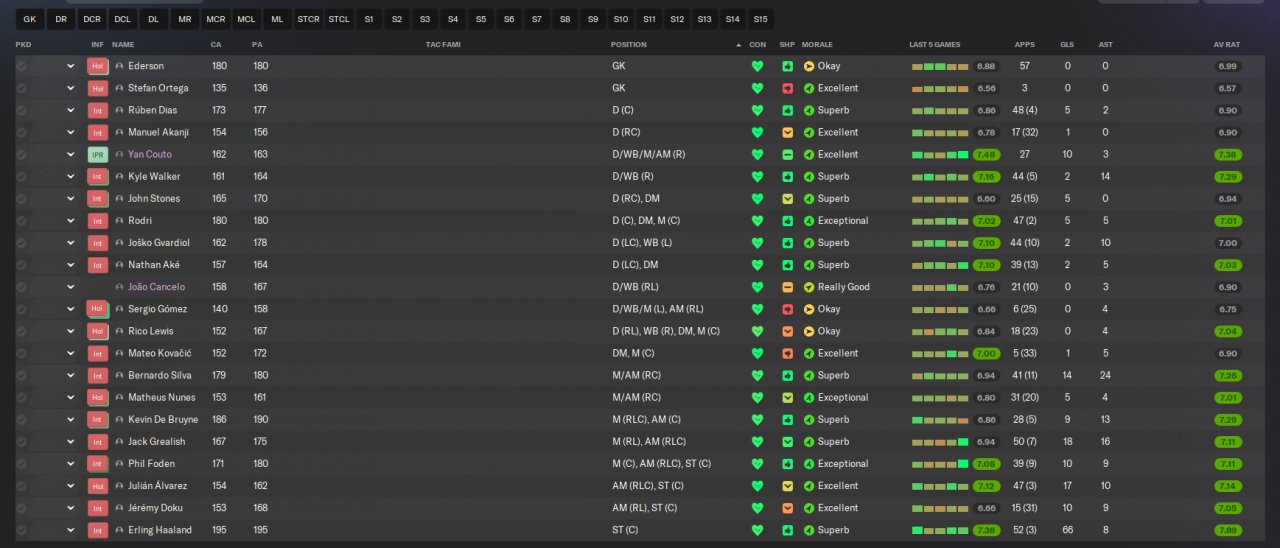Select the S1 substitute slot button
The height and width of the screenshot is (548, 1280).
pos(369,19)
